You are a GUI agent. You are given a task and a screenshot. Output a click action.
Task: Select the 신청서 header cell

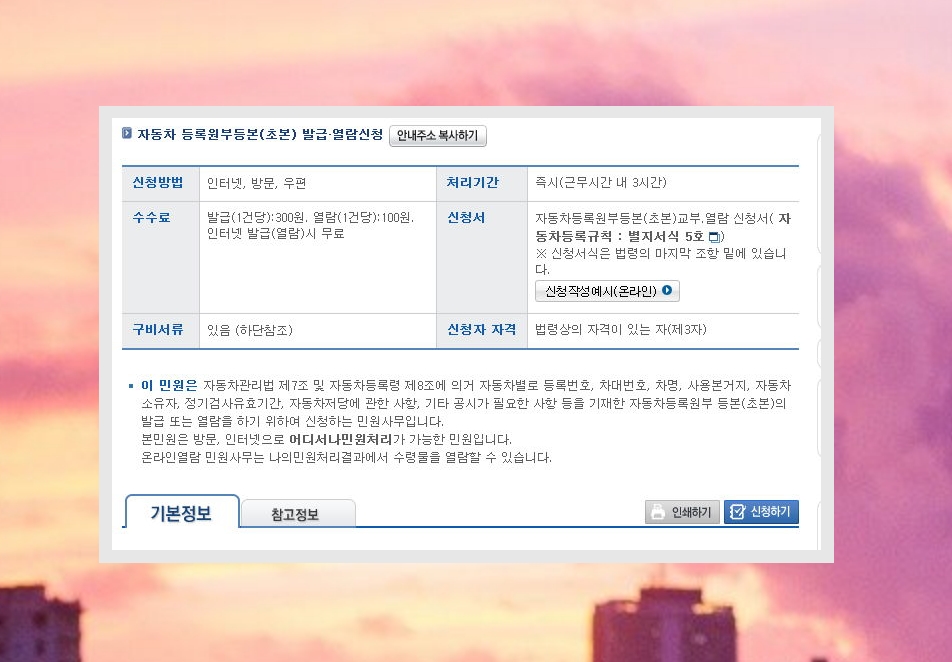coord(482,258)
